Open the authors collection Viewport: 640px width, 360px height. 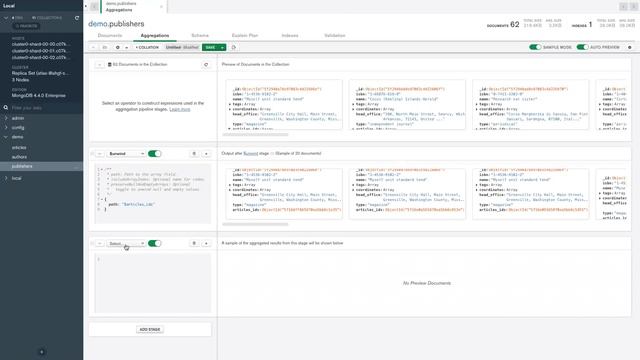[19, 157]
